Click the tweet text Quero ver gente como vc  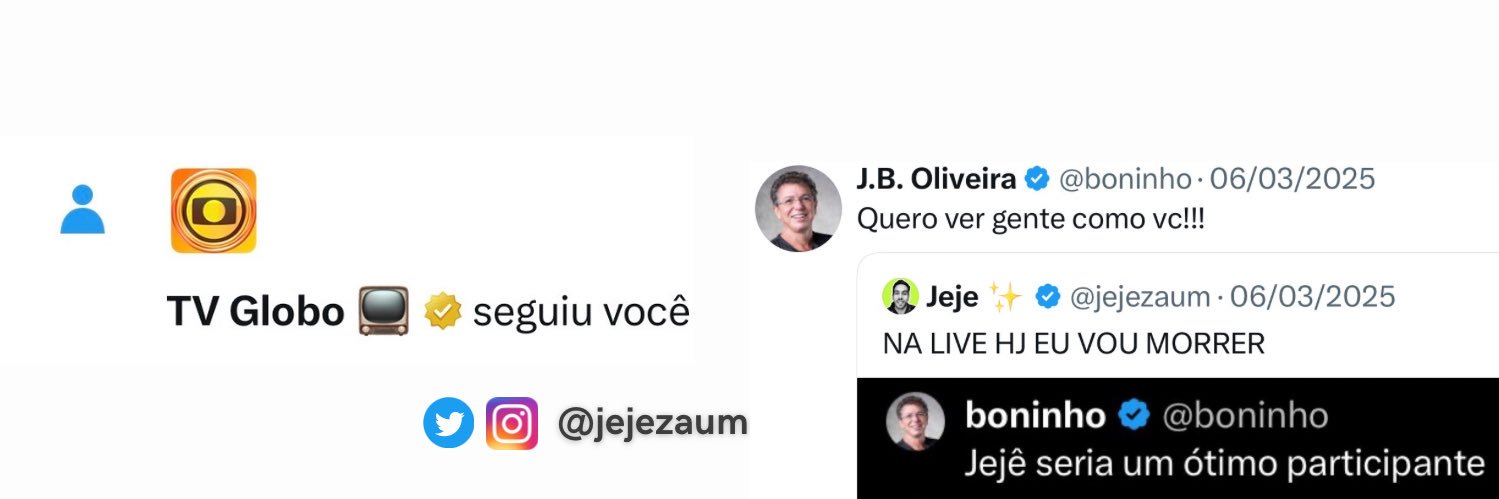1031,220
